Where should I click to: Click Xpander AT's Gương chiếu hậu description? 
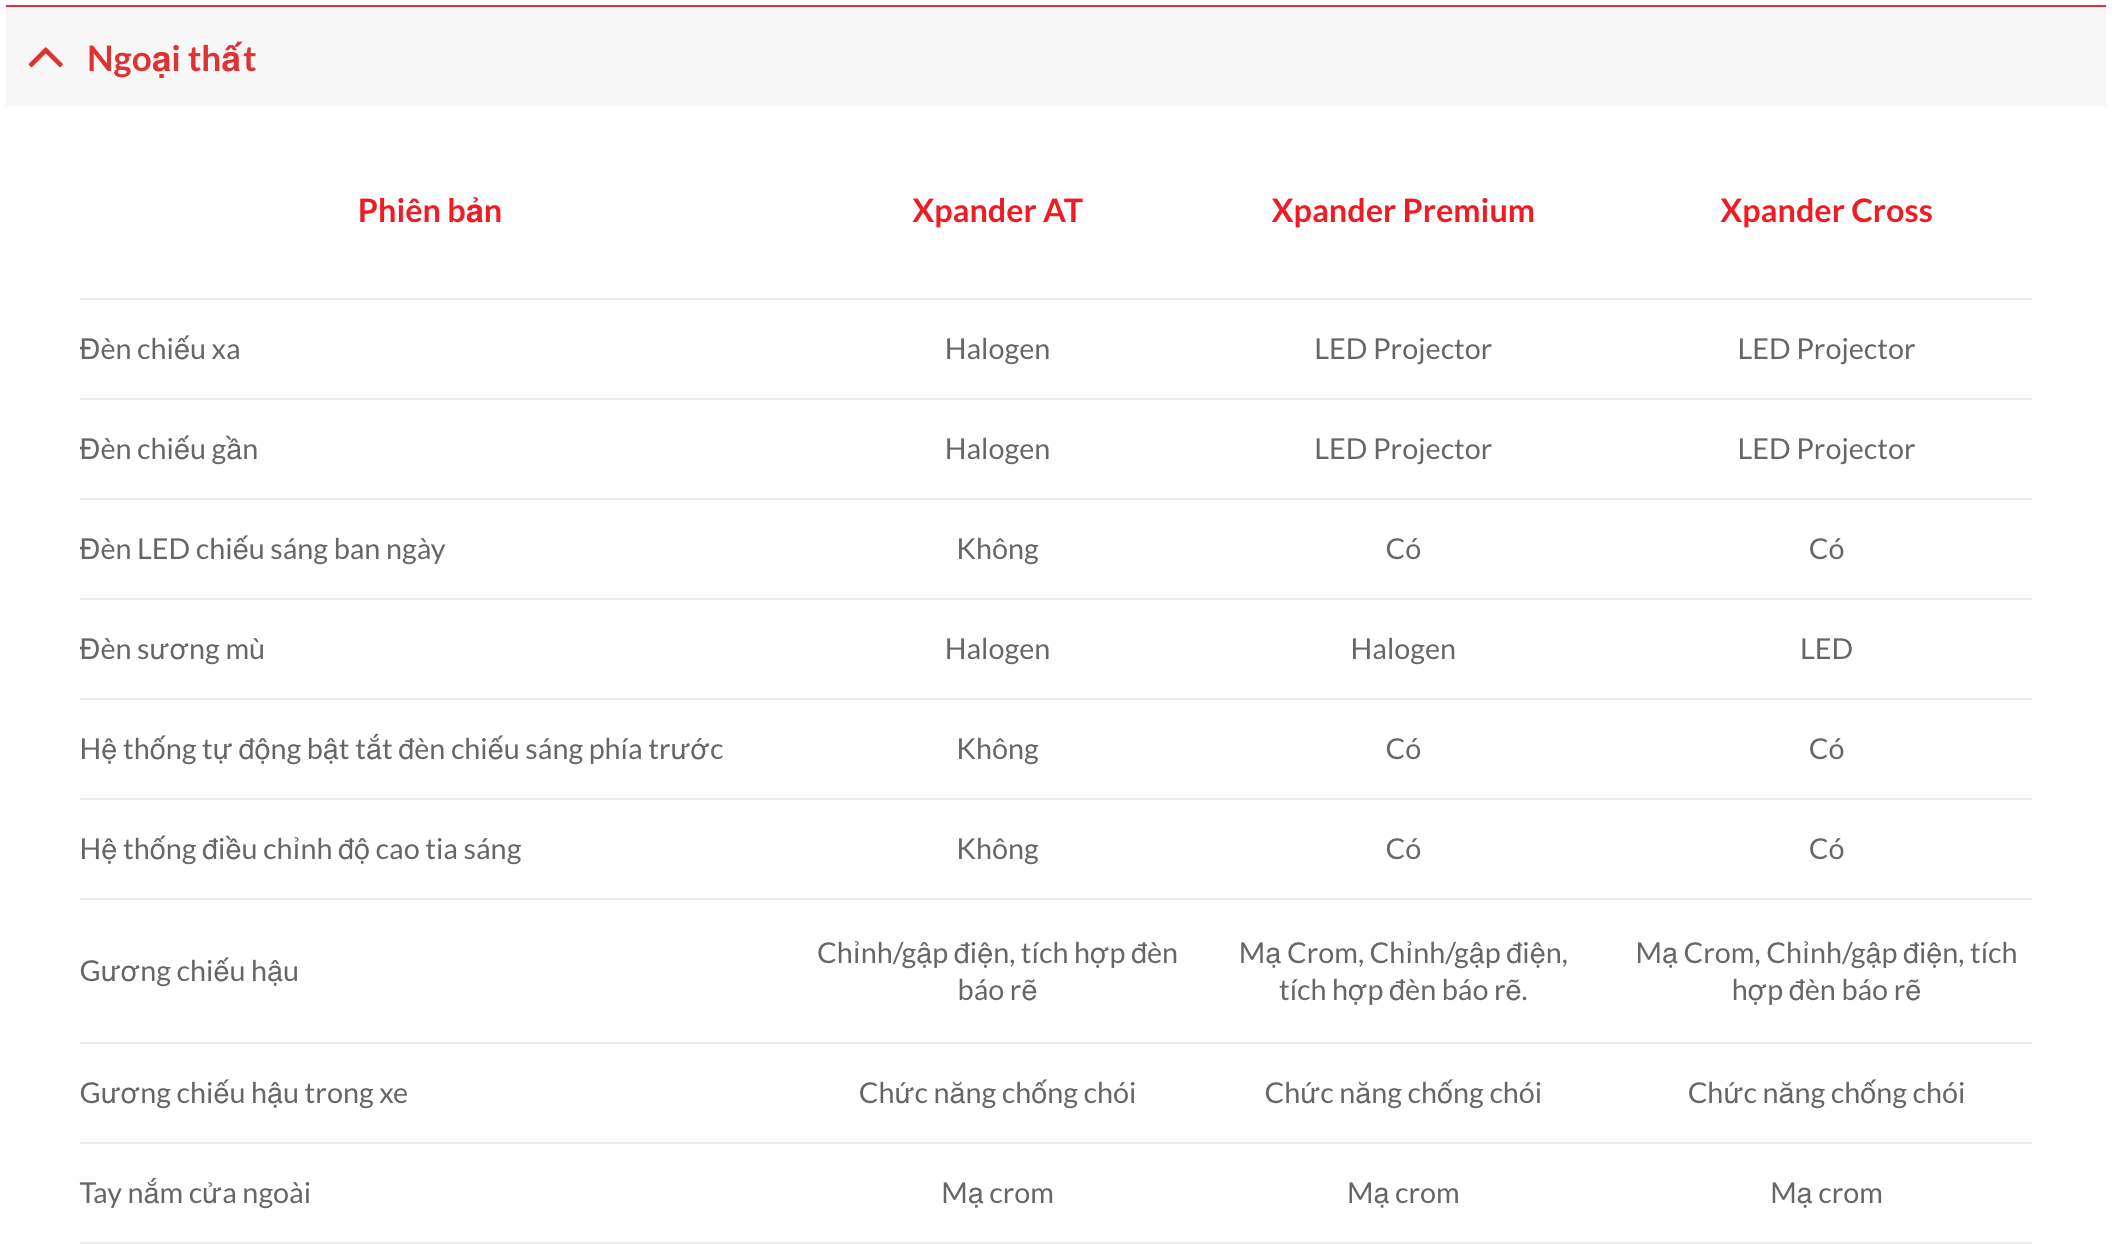(997, 971)
